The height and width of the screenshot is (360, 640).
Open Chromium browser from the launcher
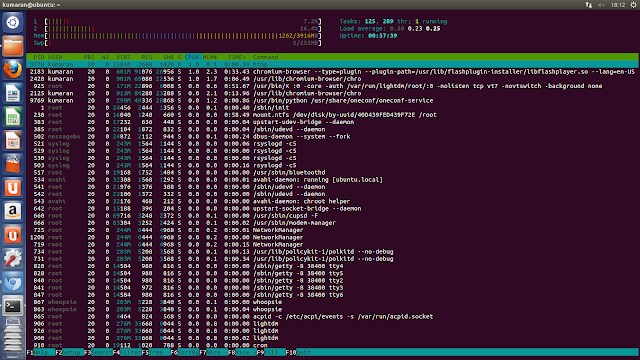tap(13, 282)
